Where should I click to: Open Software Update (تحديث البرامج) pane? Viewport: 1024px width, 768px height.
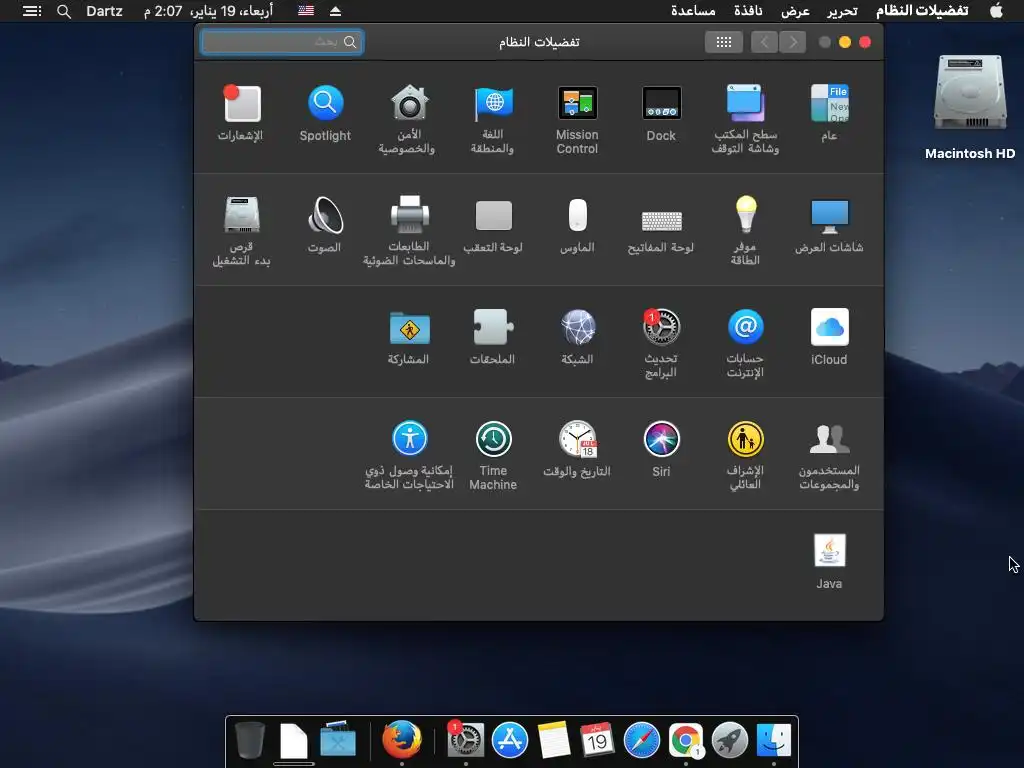point(661,343)
